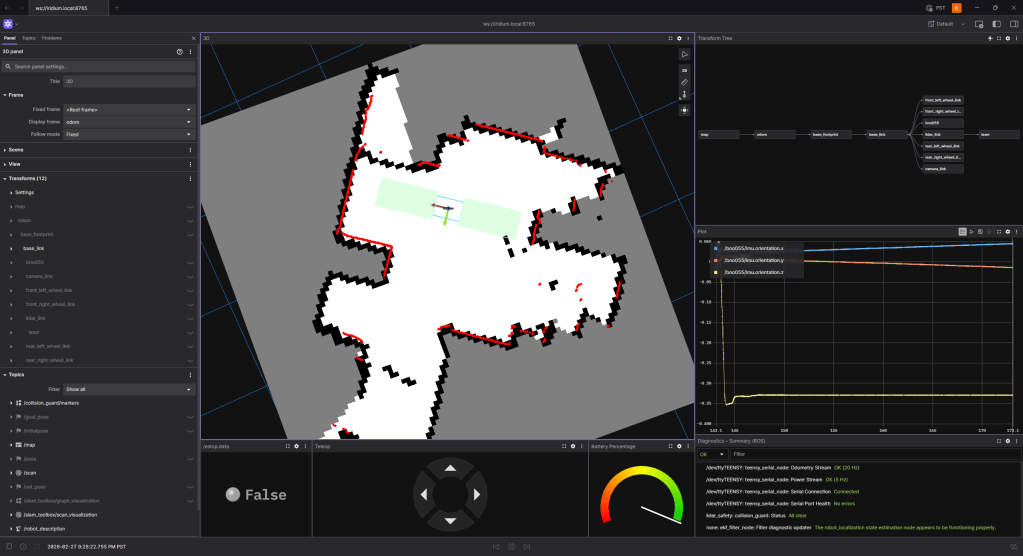This screenshot has width=1023, height=556.
Task: Open settings gear of Transform Tree panel
Action: click(1007, 38)
